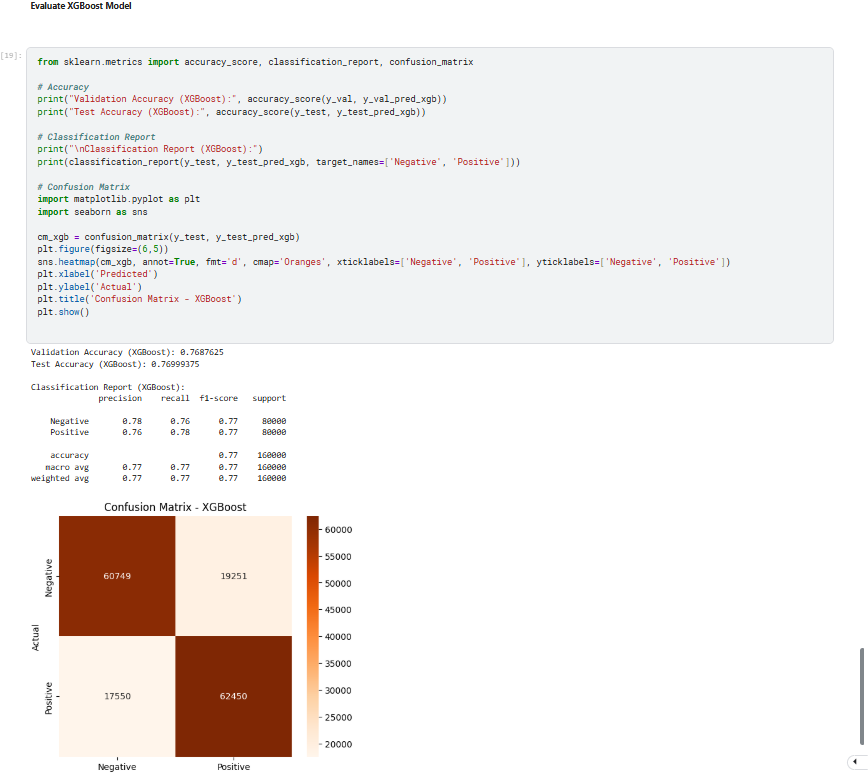This screenshot has width=868, height=773.
Task: Click the heatmap cell showing 60749
Action: coord(117,576)
